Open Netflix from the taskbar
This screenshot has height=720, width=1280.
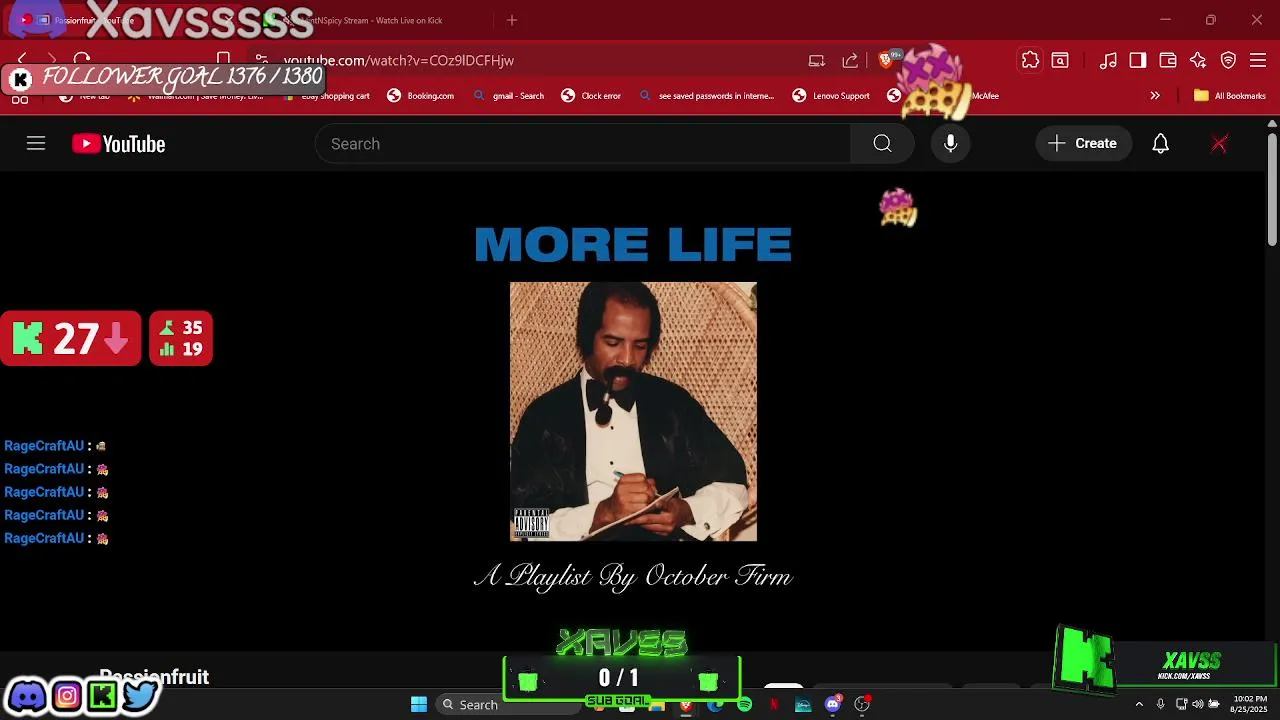pos(773,705)
